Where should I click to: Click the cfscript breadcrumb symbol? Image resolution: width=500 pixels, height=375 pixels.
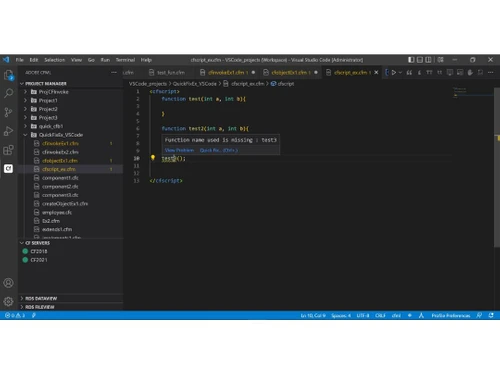pyautogui.click(x=283, y=84)
